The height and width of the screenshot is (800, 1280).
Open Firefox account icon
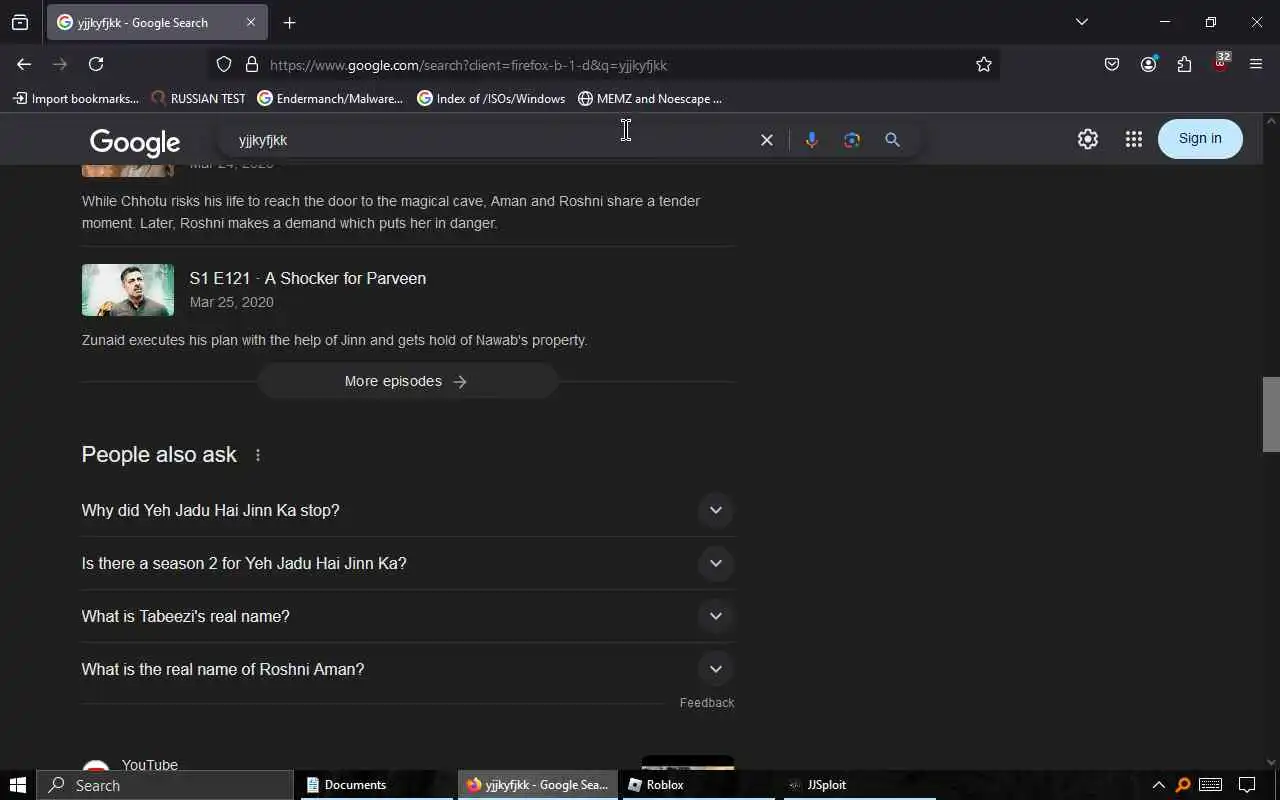1148,64
